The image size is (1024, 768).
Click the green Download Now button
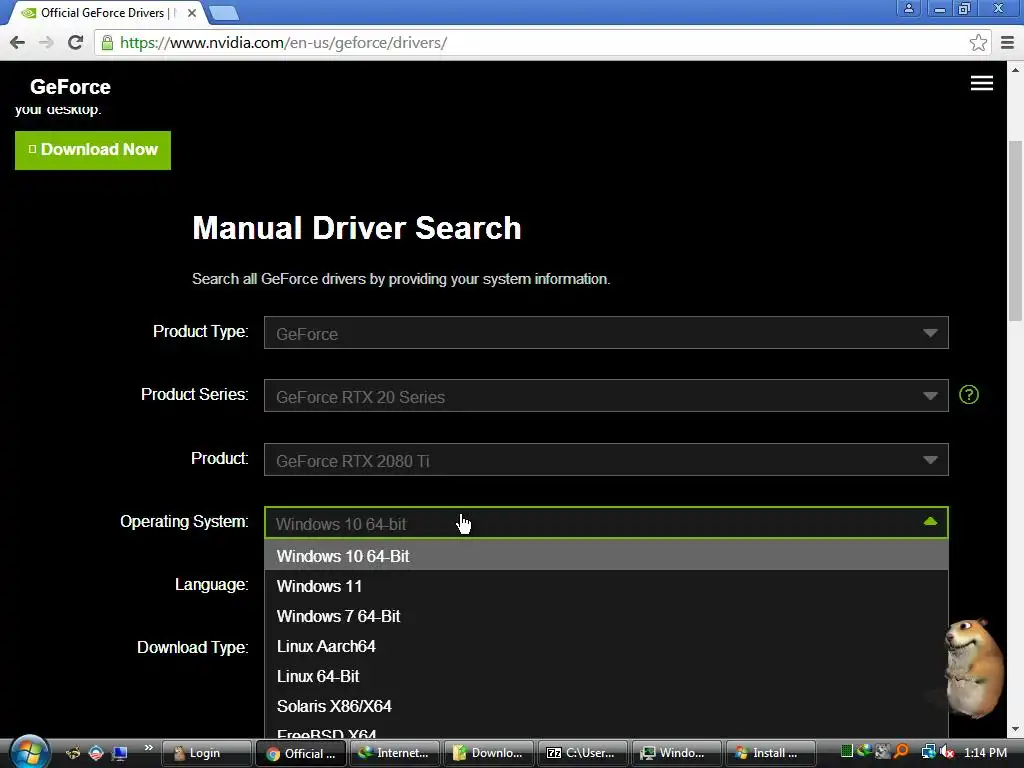click(x=93, y=150)
